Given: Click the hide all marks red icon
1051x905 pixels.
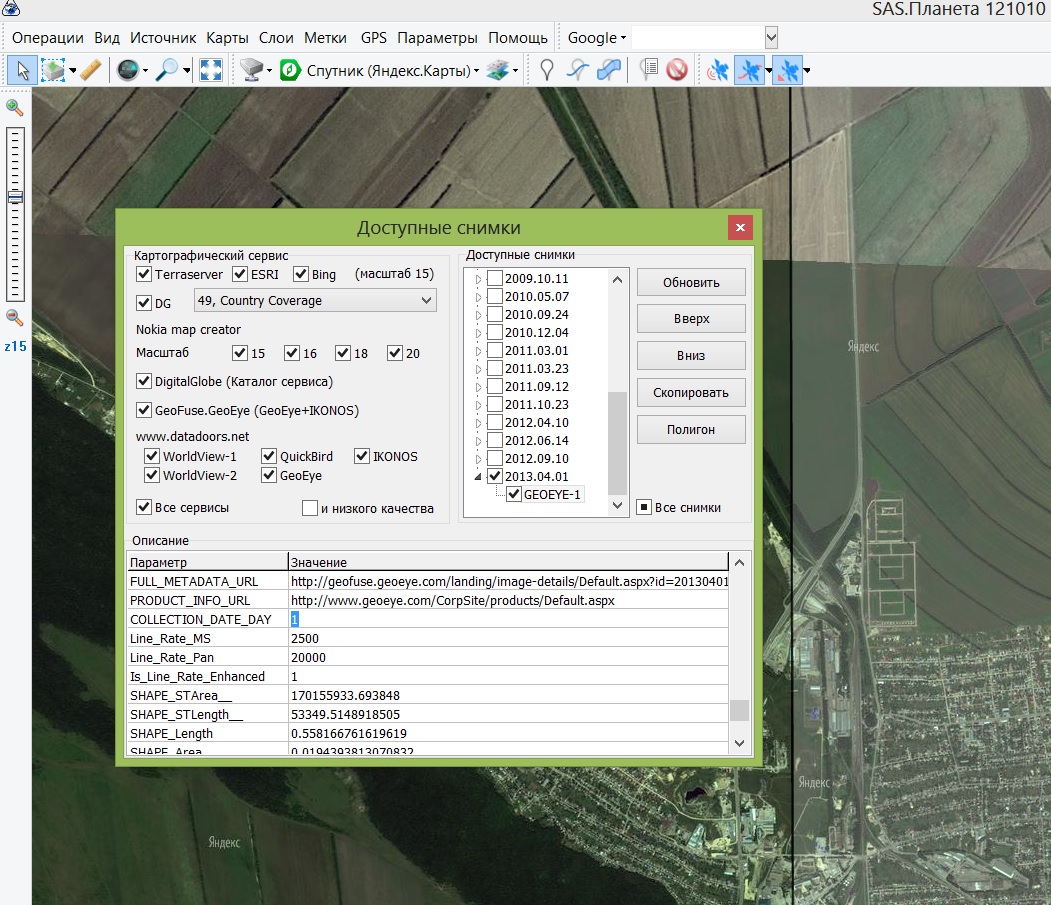Looking at the screenshot, I should click(x=677, y=70).
